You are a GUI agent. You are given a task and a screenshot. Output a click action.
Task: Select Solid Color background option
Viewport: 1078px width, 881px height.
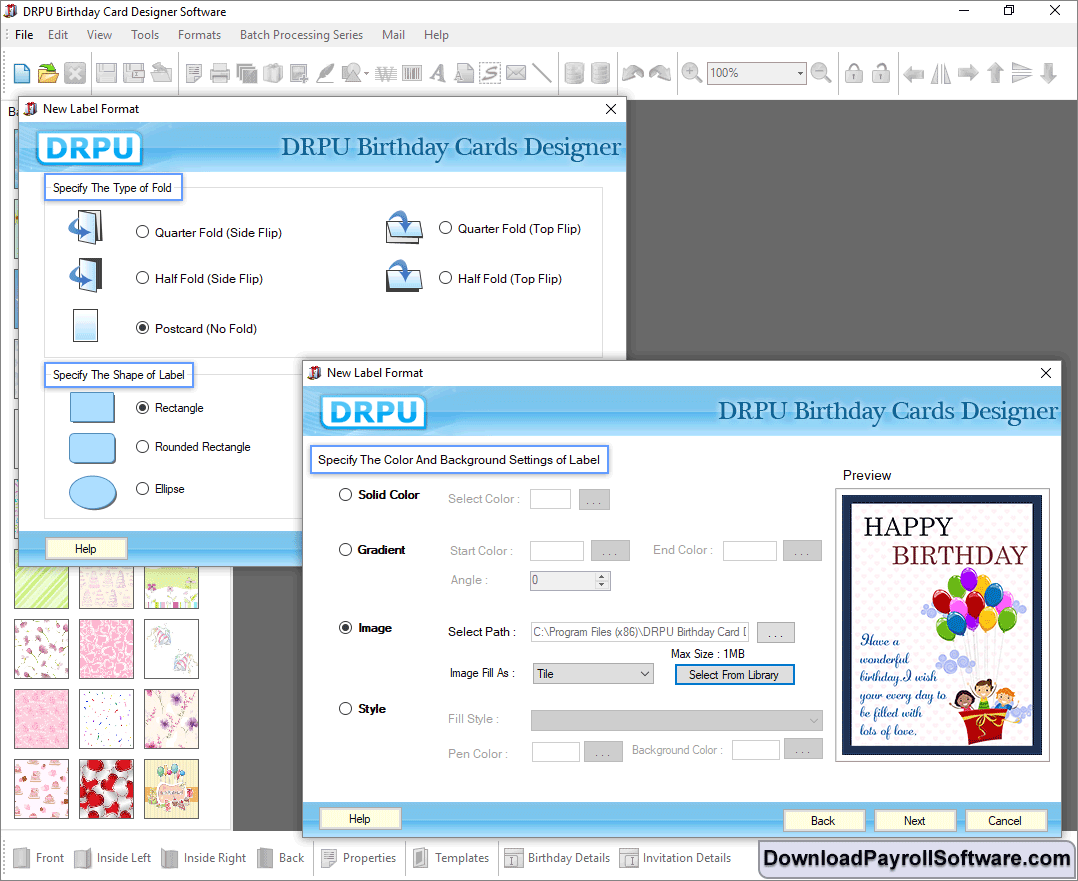click(x=345, y=494)
